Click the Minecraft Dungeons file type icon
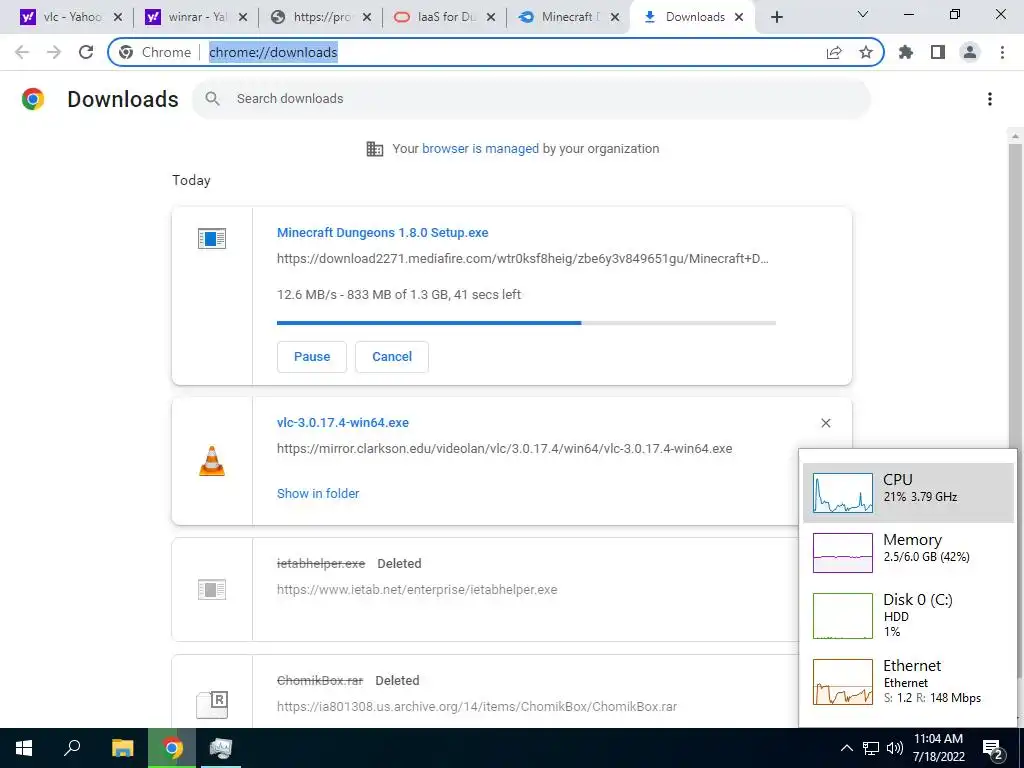The width and height of the screenshot is (1024, 768). coord(212,238)
